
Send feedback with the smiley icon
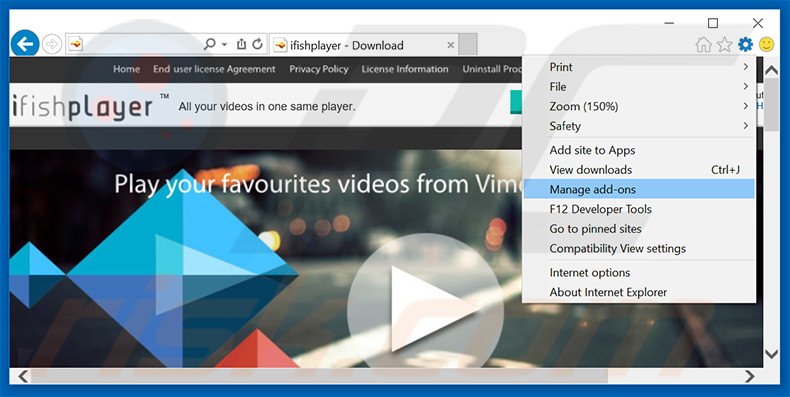tap(766, 45)
